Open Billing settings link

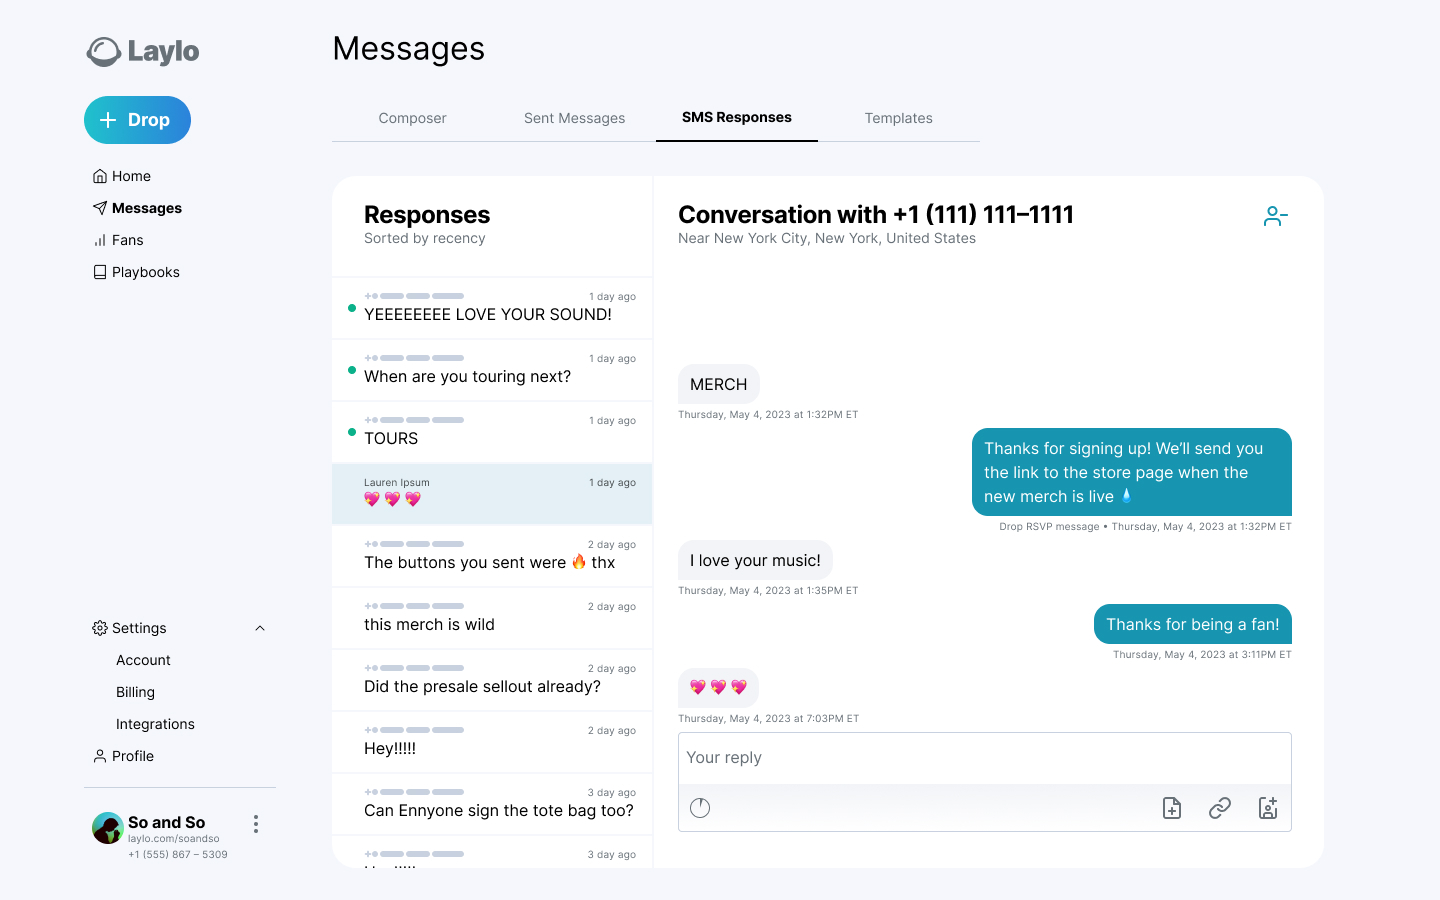tap(135, 692)
